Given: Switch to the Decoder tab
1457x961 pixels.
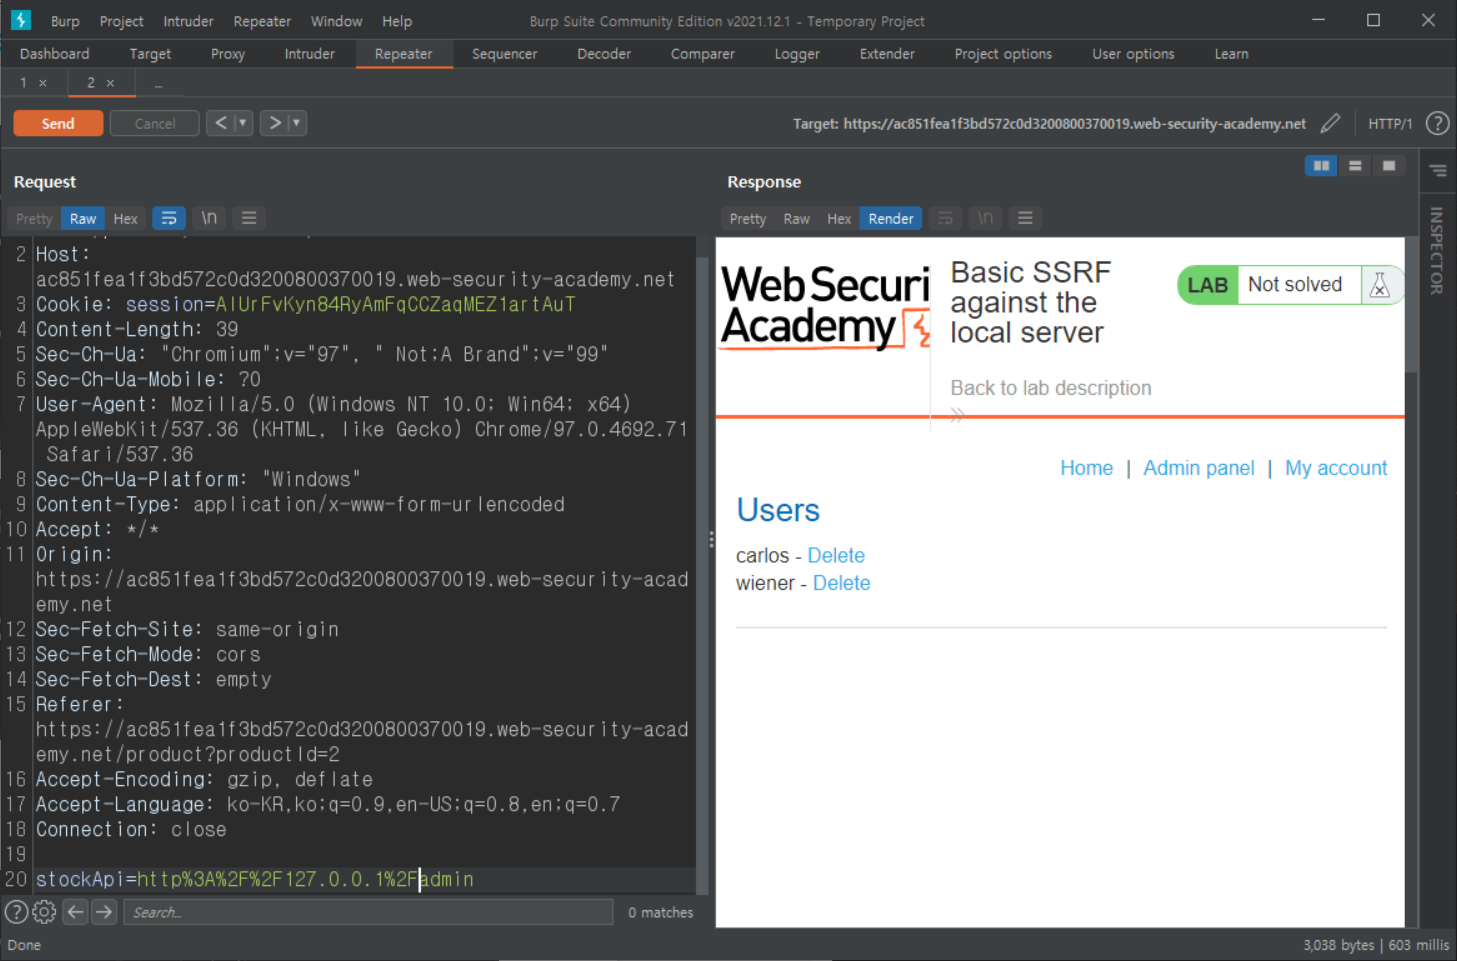Looking at the screenshot, I should (x=604, y=54).
